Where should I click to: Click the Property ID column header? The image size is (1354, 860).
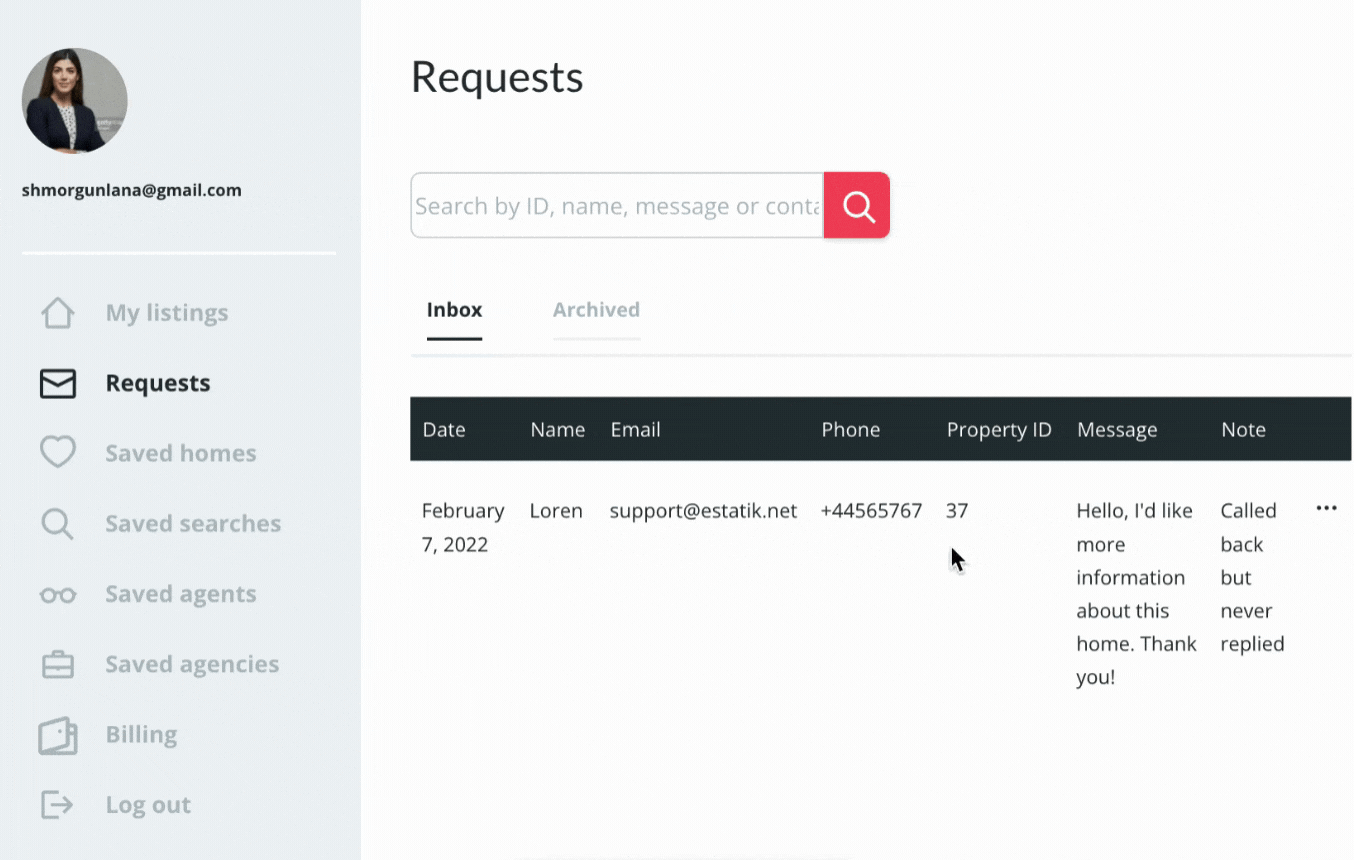(999, 430)
